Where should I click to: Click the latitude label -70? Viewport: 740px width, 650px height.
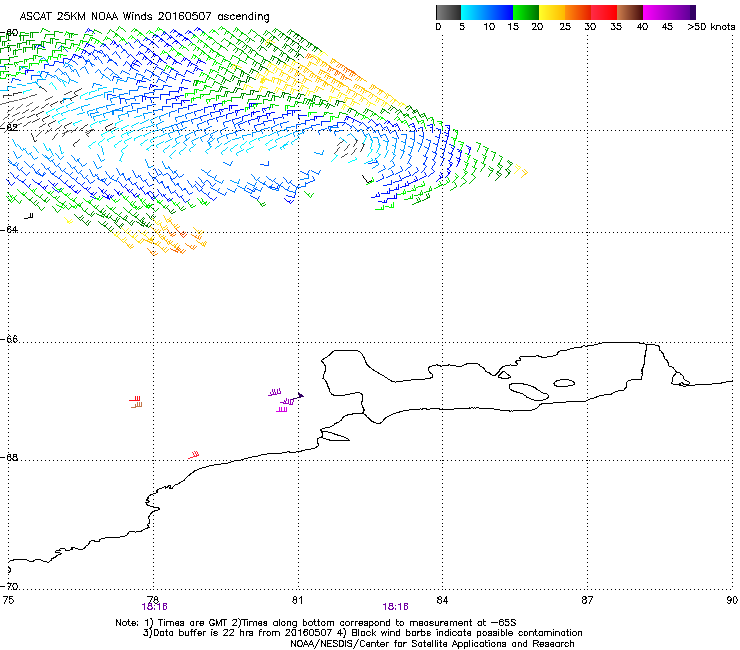(x=9, y=586)
